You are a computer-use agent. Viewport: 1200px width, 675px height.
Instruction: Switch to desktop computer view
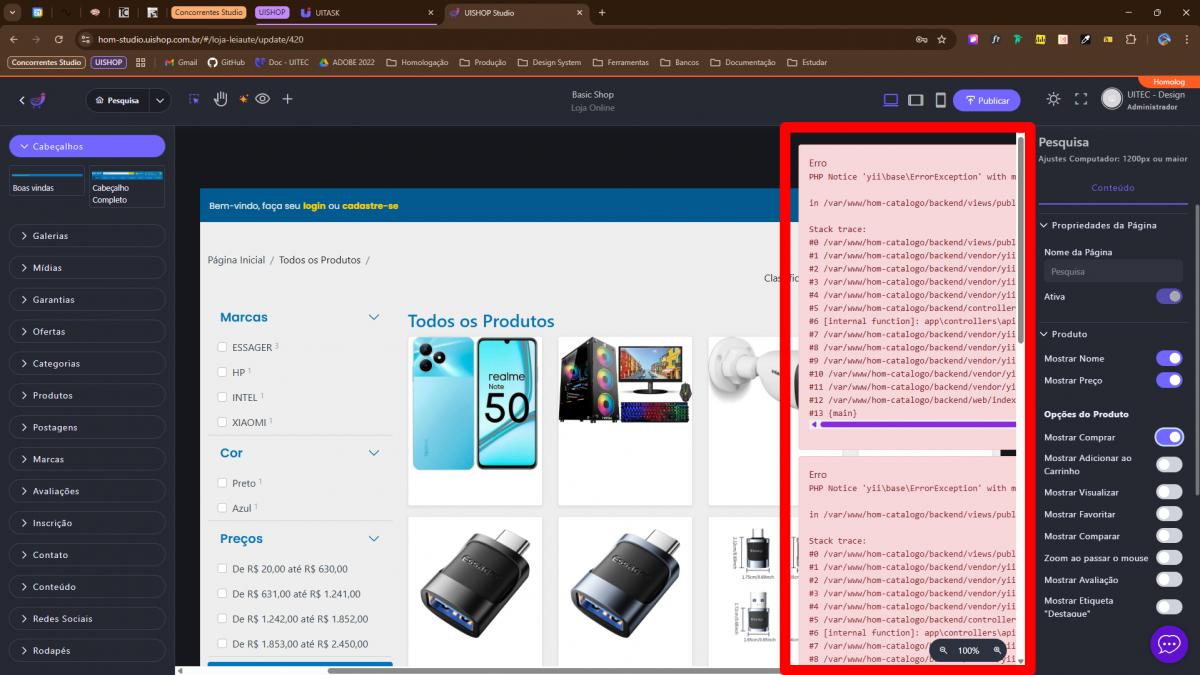click(891, 100)
